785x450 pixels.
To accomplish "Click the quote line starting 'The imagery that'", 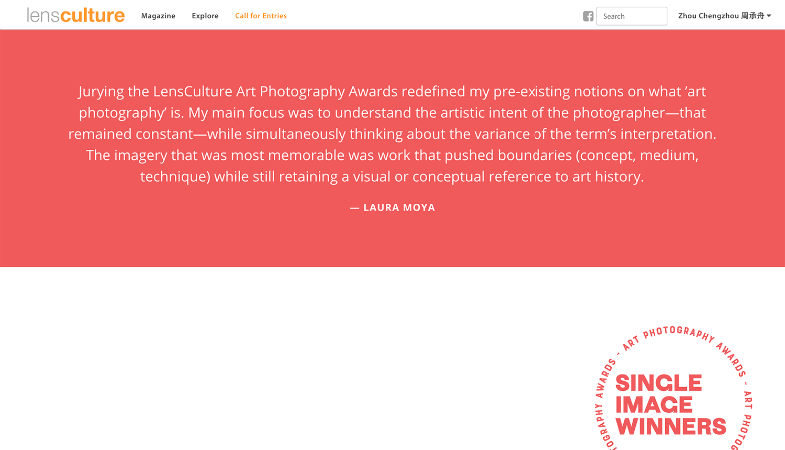I will [392, 155].
